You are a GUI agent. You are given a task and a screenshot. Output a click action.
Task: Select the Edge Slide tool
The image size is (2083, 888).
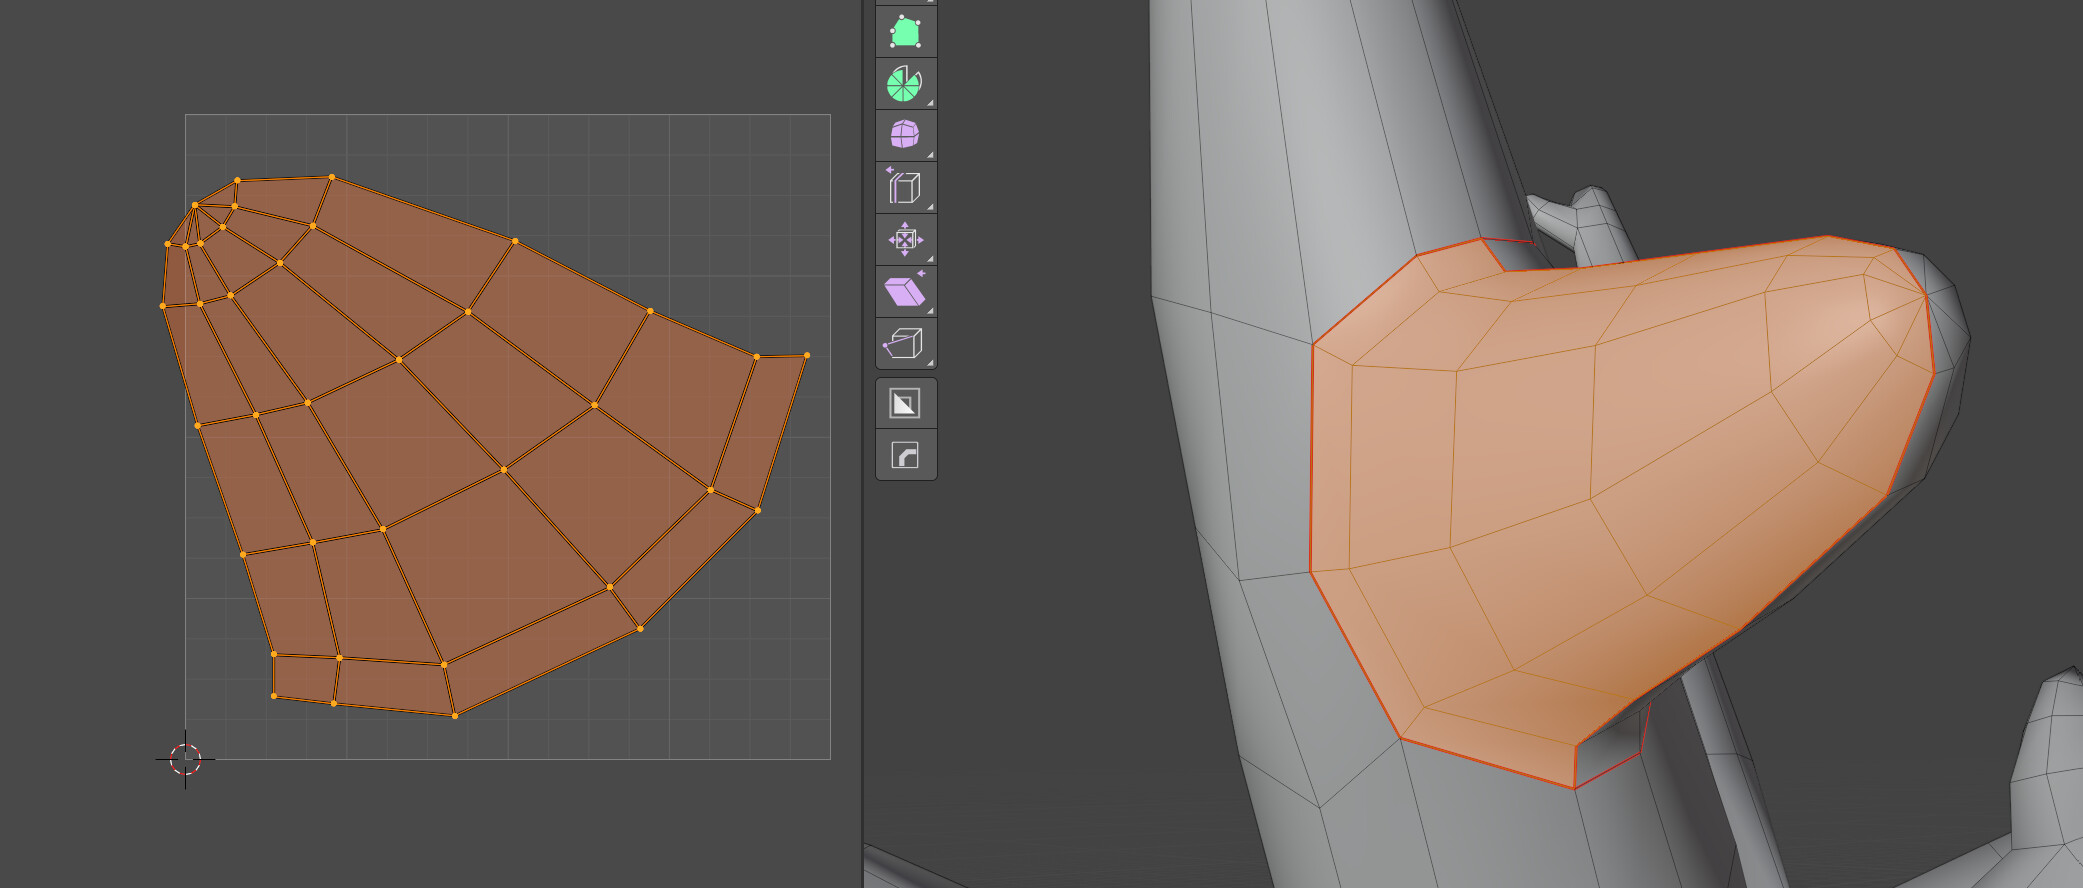(906, 187)
